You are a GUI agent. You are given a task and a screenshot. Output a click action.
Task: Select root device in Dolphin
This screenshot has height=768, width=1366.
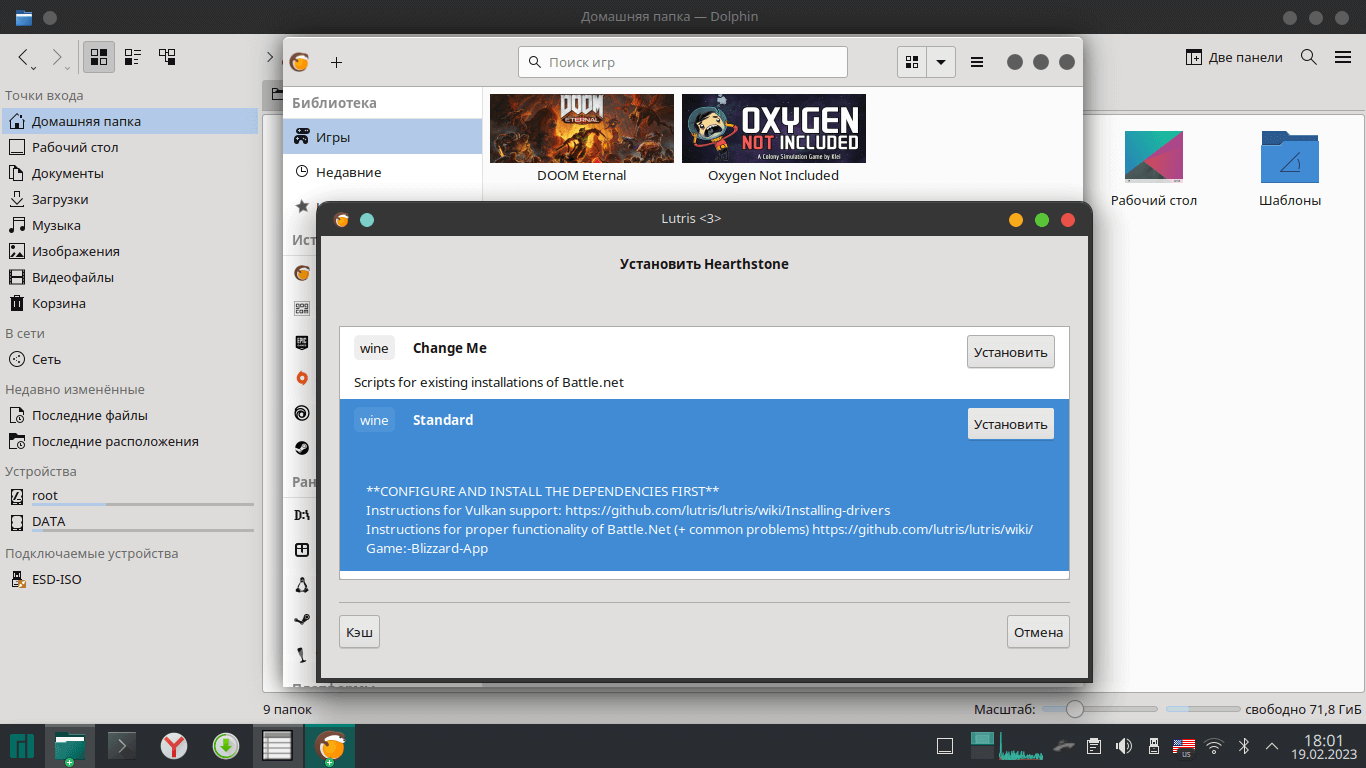pyautogui.click(x=130, y=496)
